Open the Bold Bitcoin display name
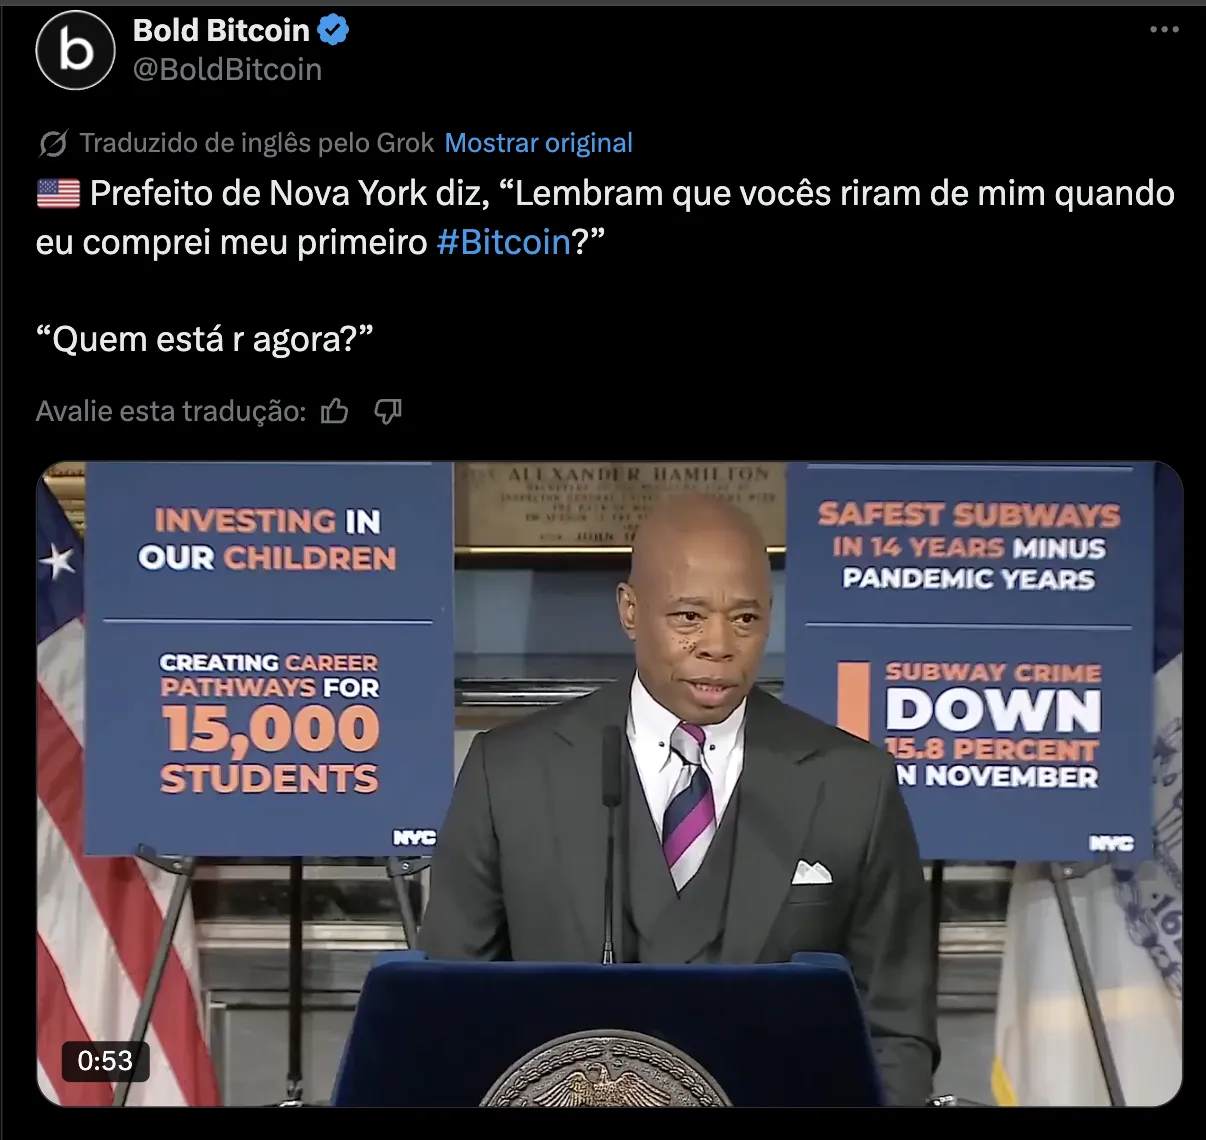The width and height of the screenshot is (1206, 1140). [221, 30]
